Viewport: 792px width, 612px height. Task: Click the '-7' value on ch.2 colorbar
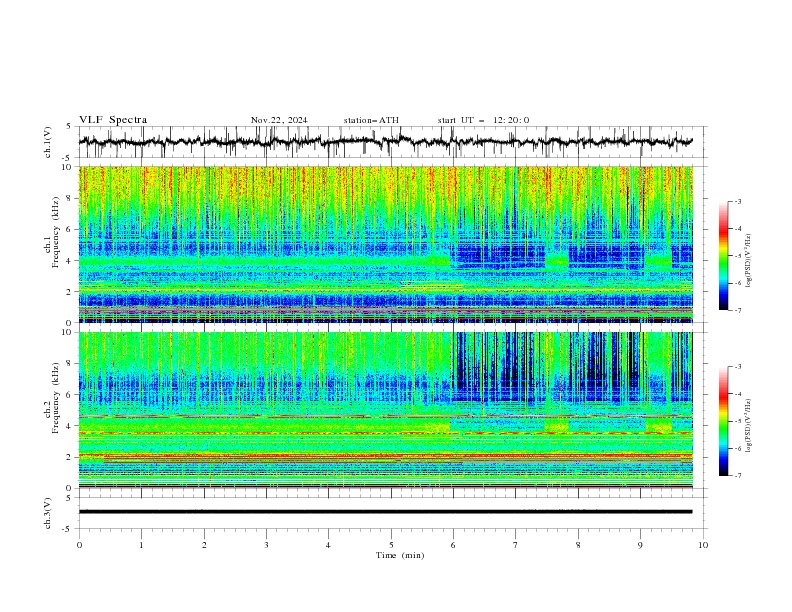click(x=737, y=476)
